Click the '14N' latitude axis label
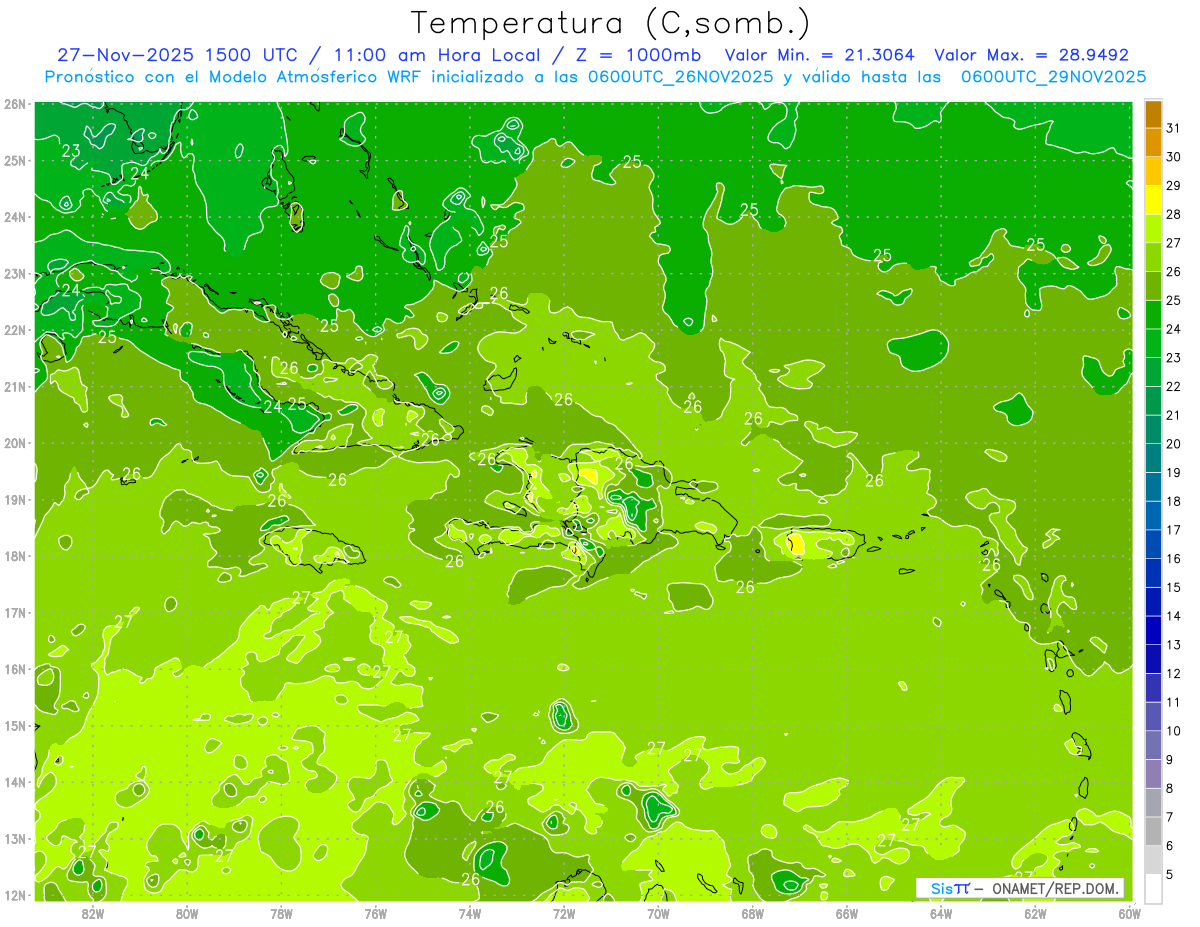This screenshot has height=927, width=1200. [15, 782]
